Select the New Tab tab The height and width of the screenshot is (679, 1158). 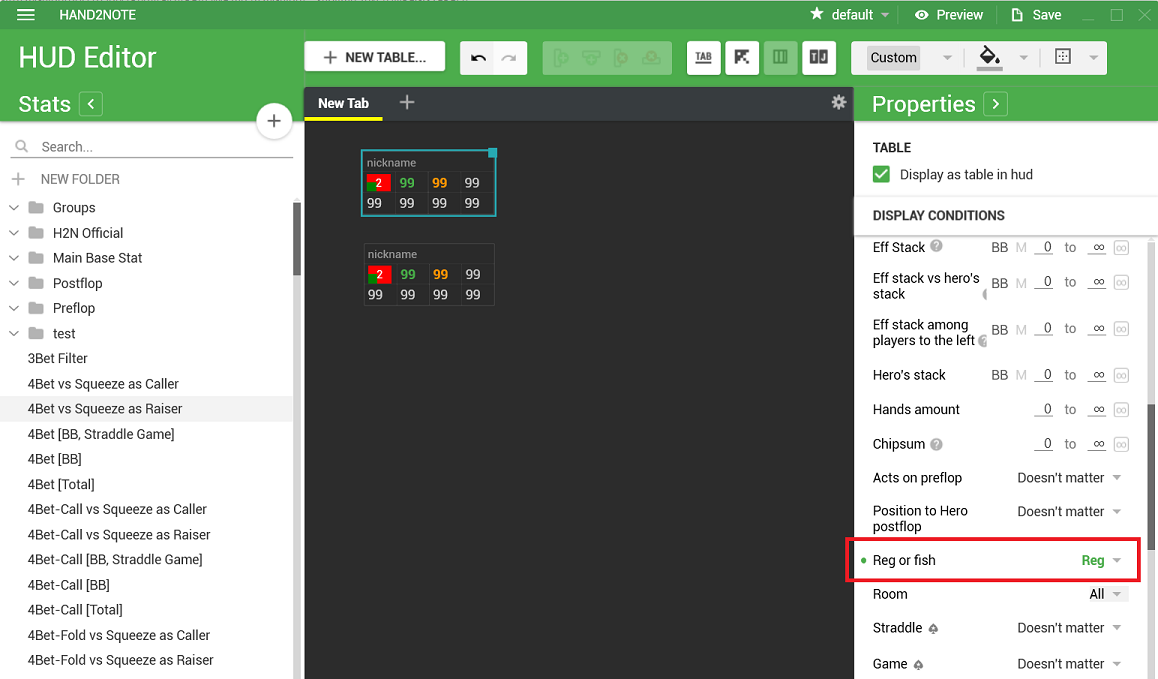[343, 103]
